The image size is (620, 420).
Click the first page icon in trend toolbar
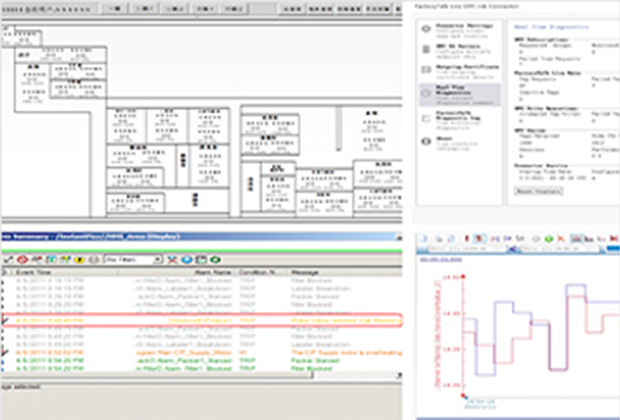point(424,238)
